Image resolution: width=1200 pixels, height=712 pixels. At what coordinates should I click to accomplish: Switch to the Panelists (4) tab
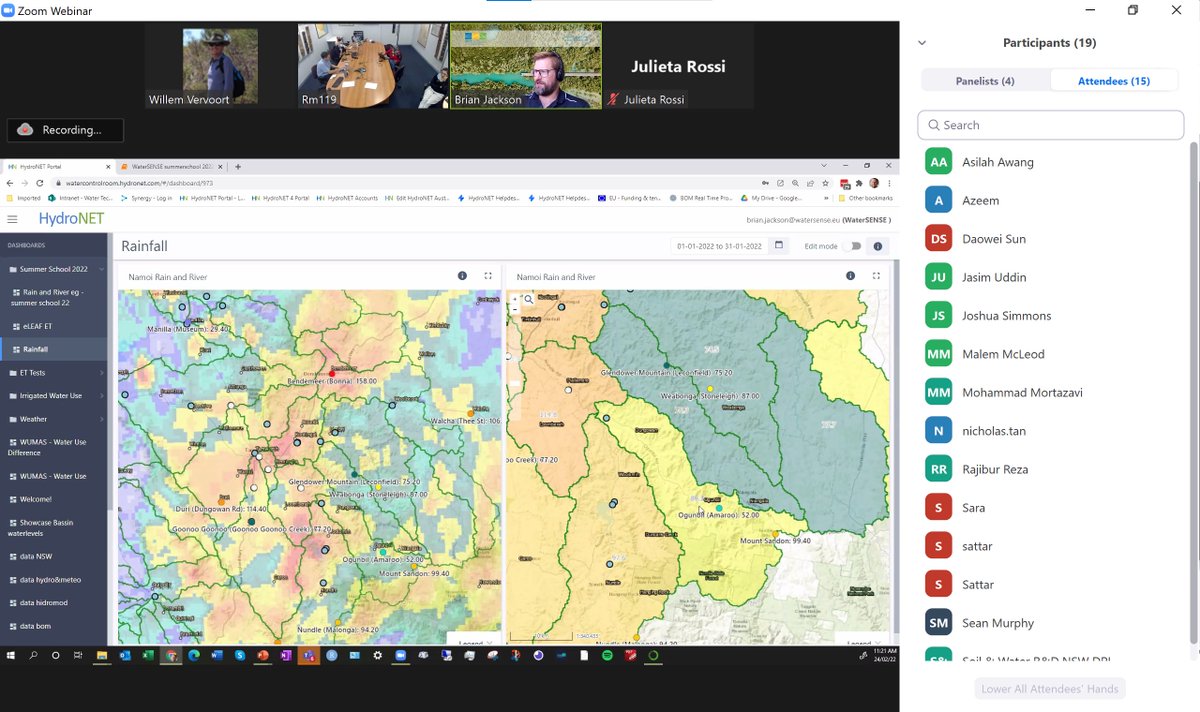pos(985,81)
